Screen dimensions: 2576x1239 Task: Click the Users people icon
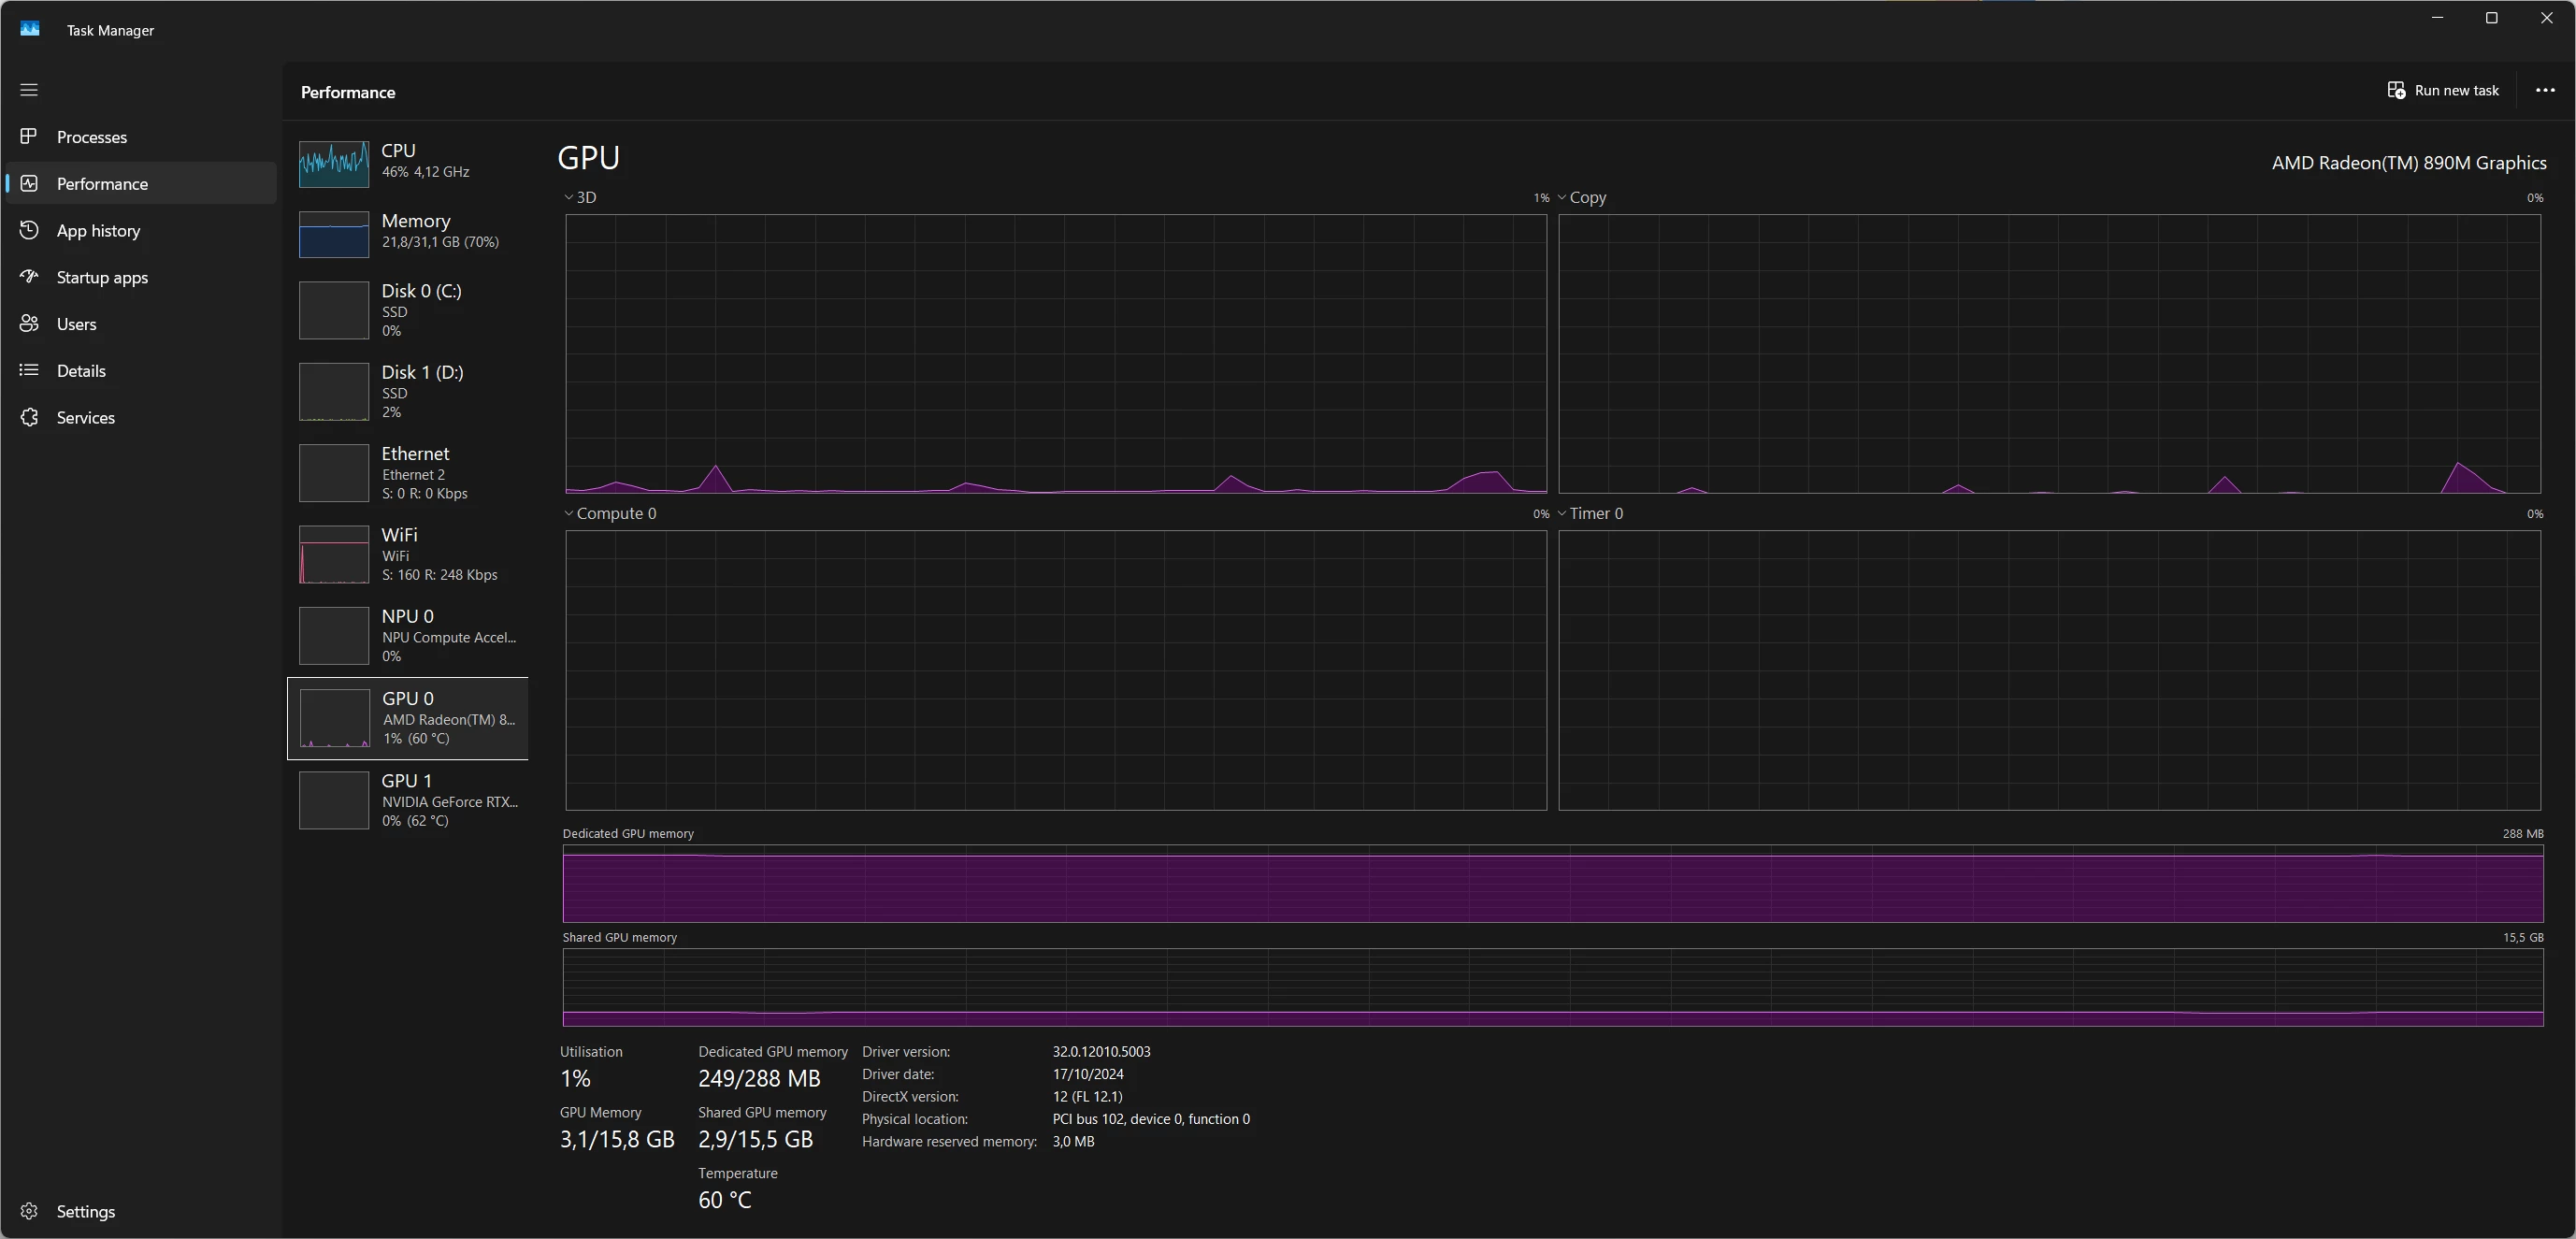(x=29, y=324)
